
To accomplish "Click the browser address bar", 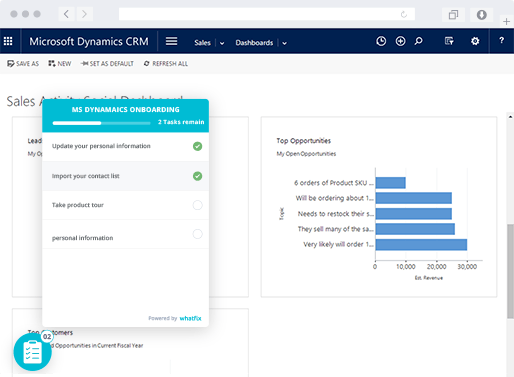I will 267,14.
